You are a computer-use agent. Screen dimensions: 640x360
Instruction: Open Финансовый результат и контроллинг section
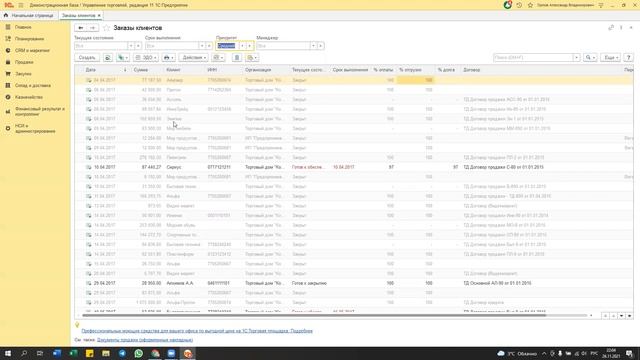40,111
